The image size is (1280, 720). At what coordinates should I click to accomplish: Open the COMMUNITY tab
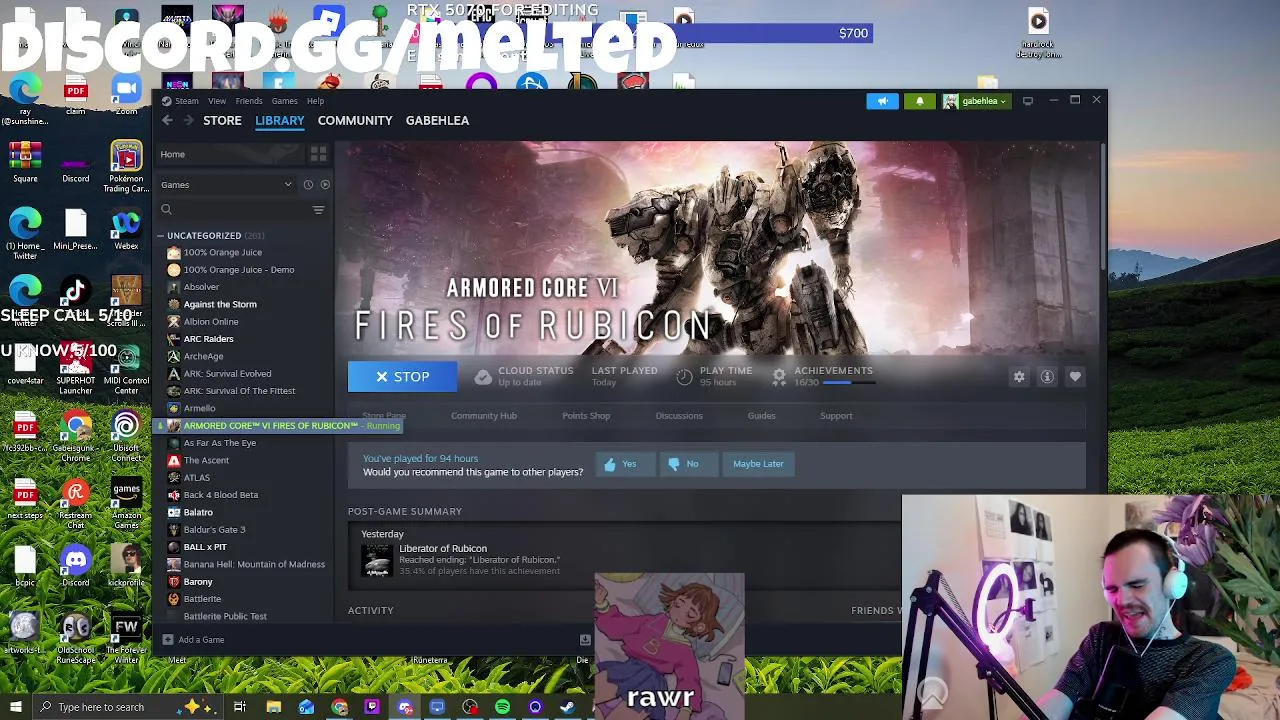355,120
